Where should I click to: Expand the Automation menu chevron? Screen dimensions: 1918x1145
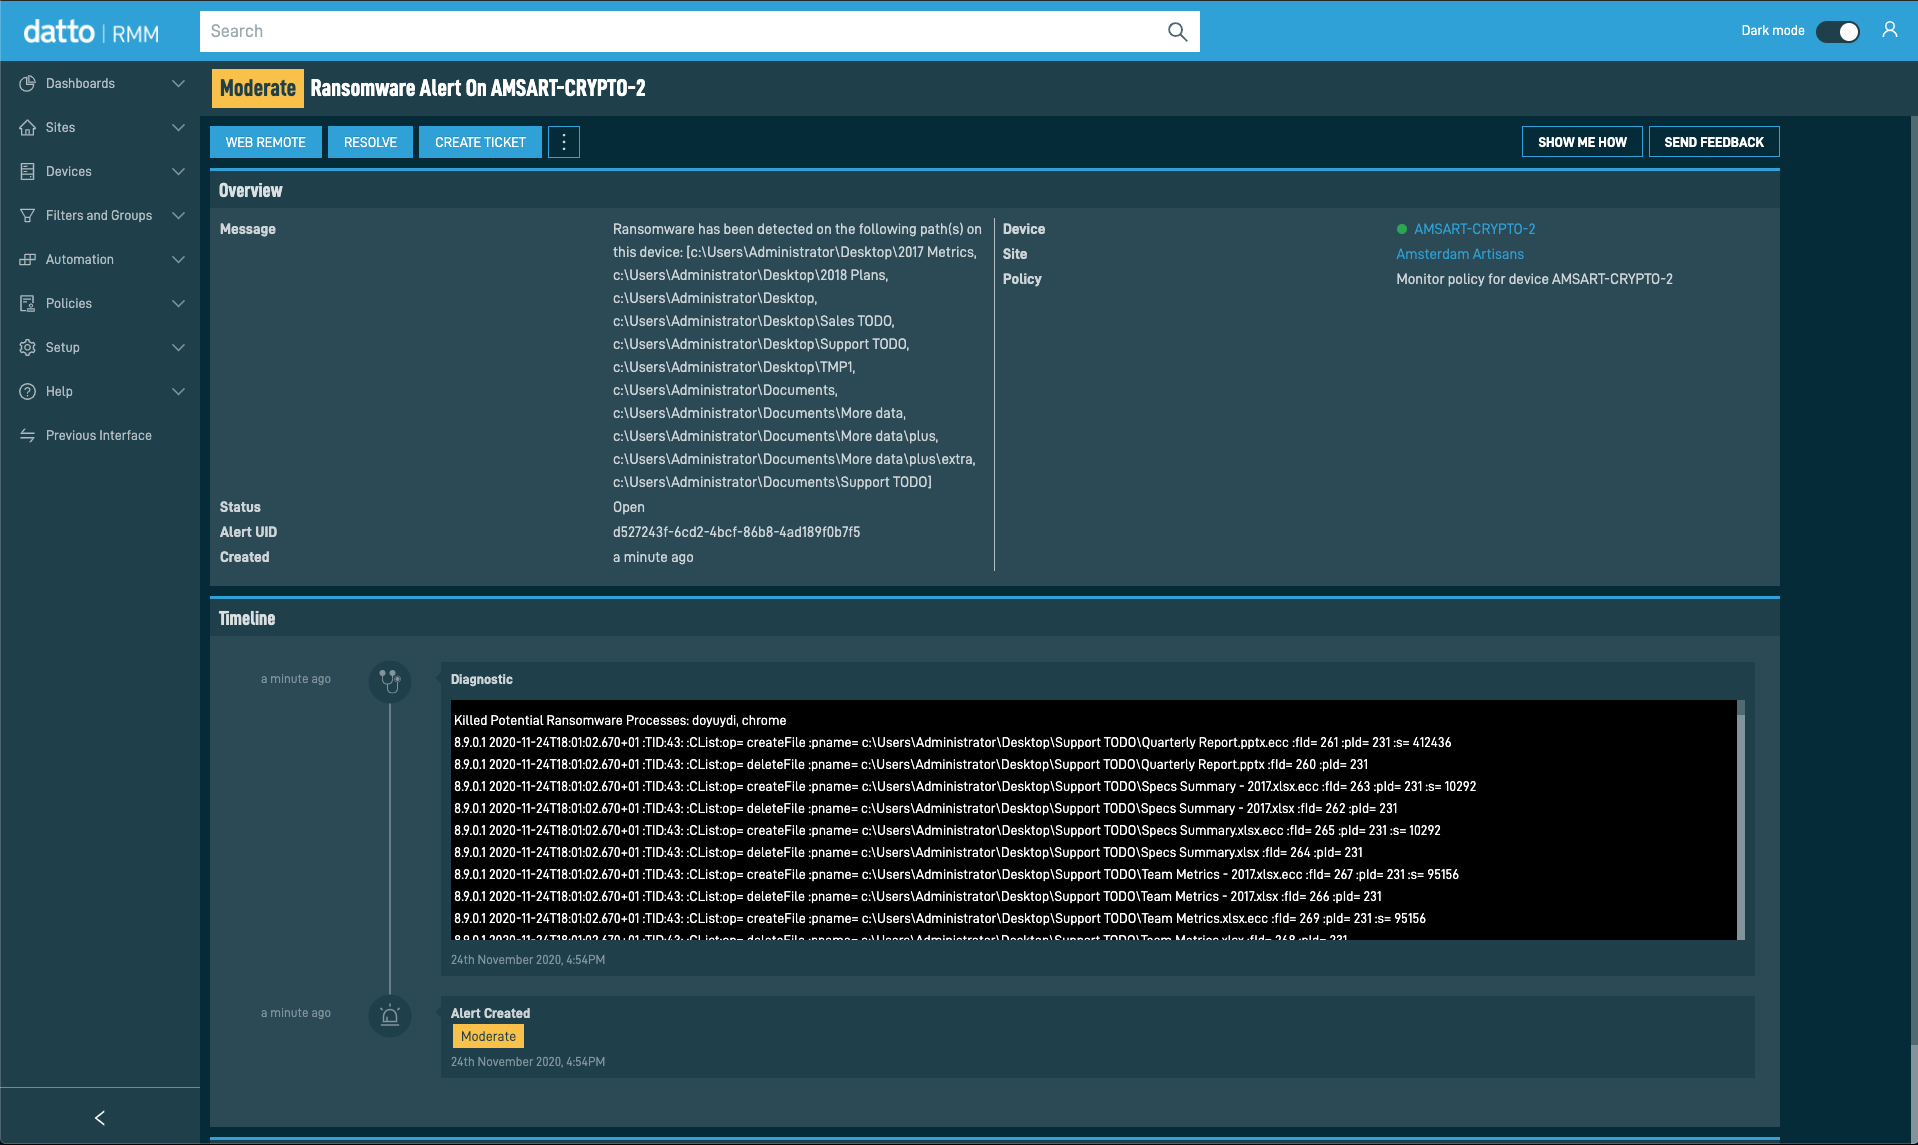coord(178,259)
